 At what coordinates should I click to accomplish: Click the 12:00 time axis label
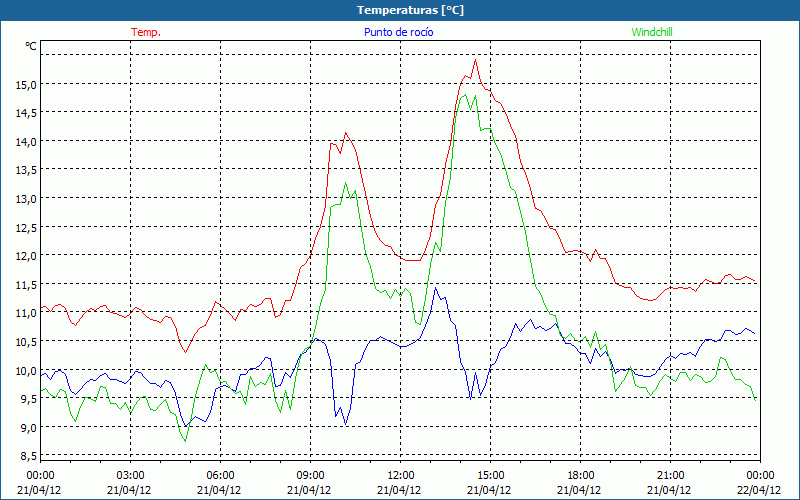click(401, 476)
